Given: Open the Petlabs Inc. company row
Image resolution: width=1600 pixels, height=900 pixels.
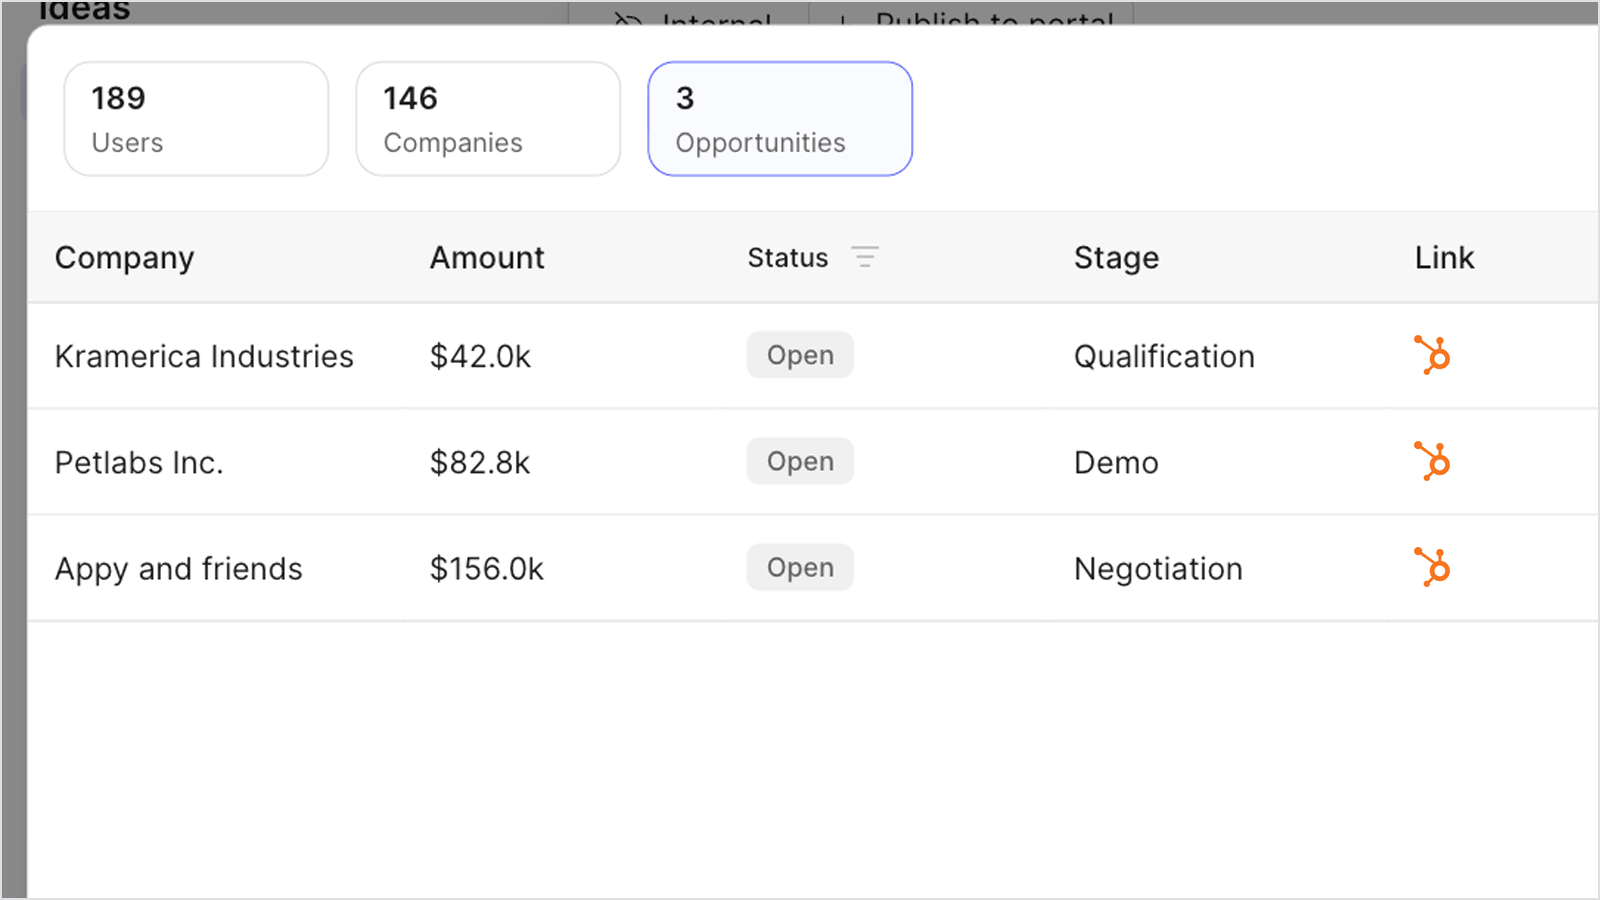Looking at the screenshot, I should pyautogui.click(x=813, y=462).
